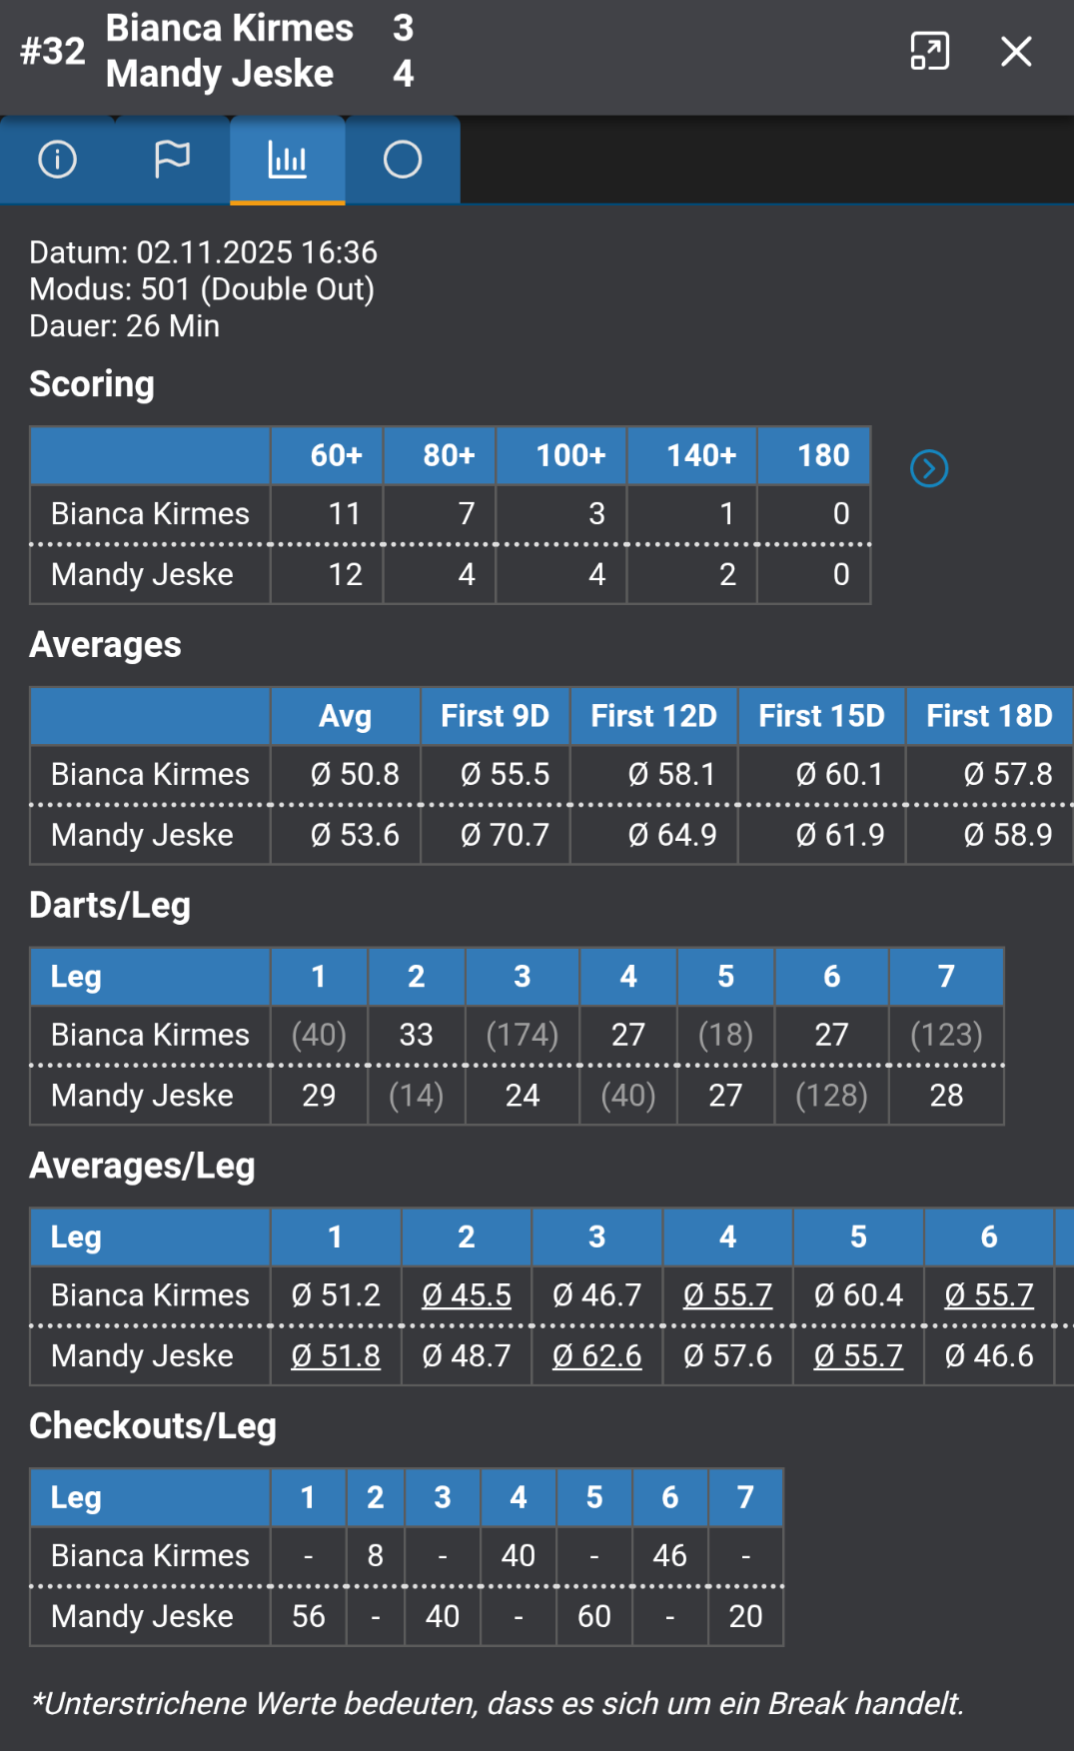
Task: Close the match details panel
Action: click(x=1016, y=51)
